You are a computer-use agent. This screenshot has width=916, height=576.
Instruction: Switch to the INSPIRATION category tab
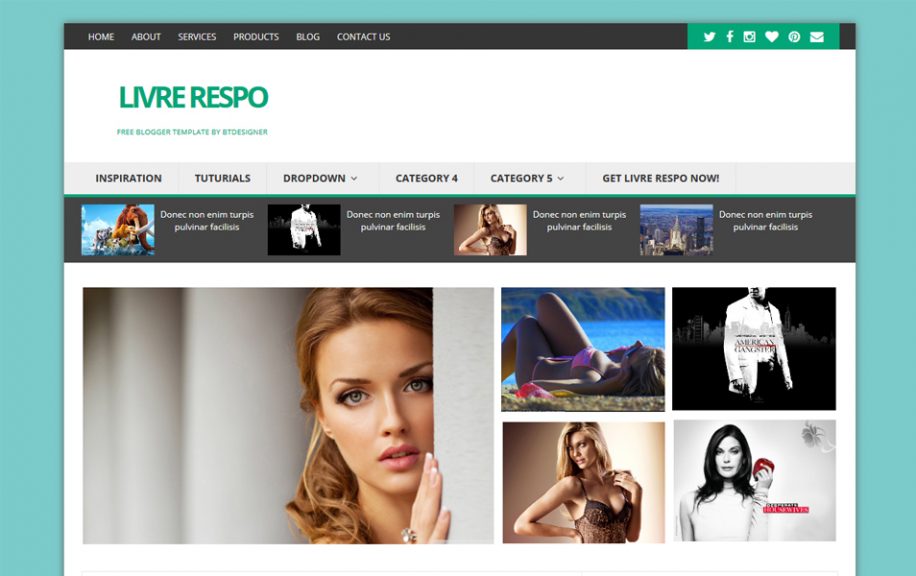click(x=129, y=177)
